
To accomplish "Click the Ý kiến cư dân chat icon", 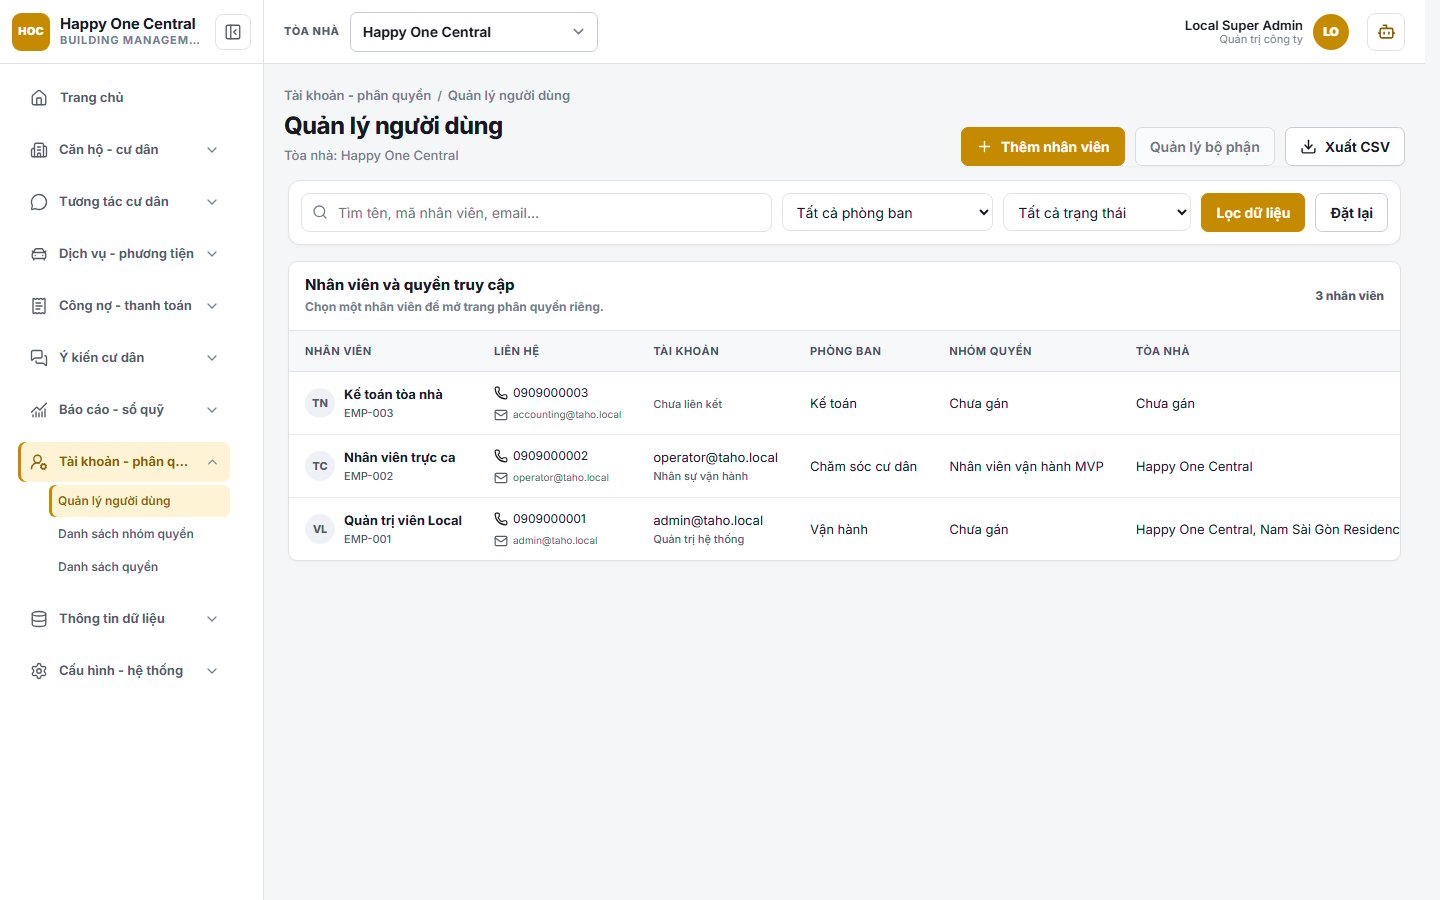I will (x=39, y=358).
